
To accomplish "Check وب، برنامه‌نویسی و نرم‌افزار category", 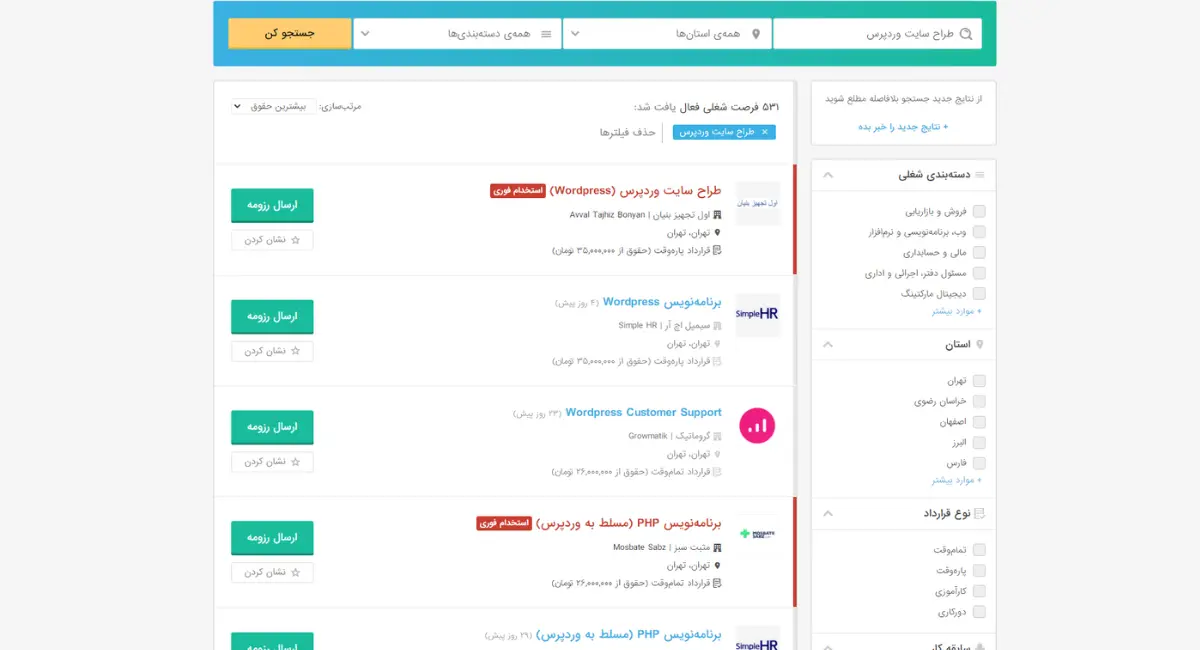I will click(979, 232).
